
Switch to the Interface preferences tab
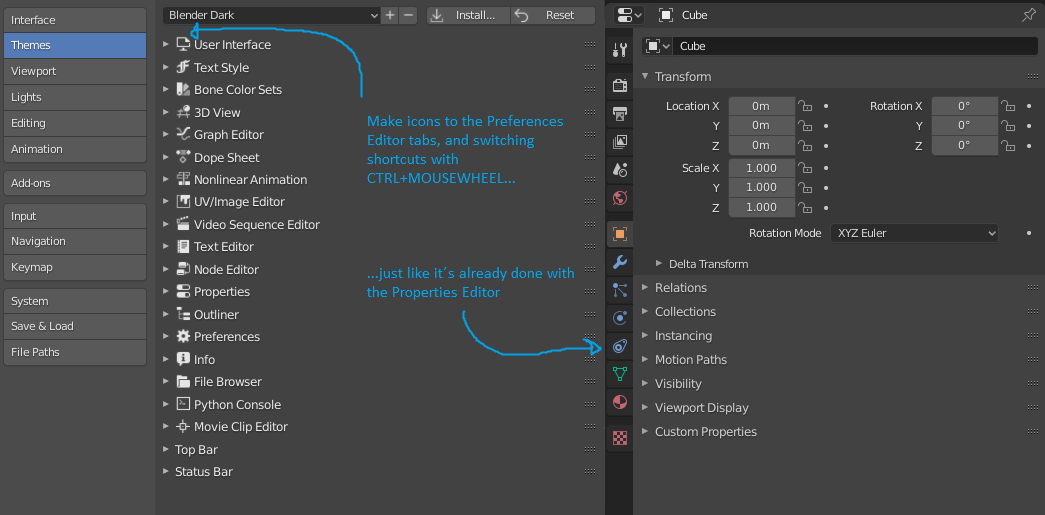[75, 20]
